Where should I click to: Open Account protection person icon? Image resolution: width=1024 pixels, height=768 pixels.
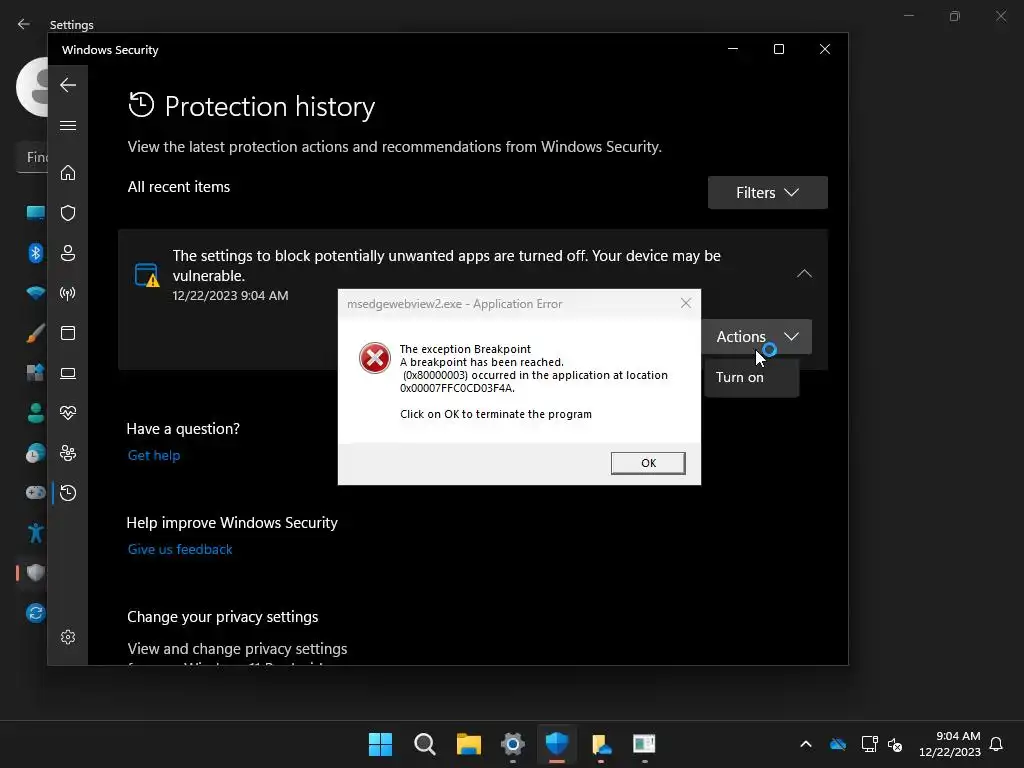point(68,253)
